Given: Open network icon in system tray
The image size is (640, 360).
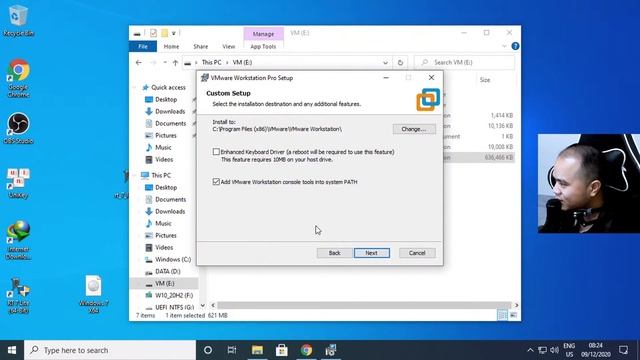Looking at the screenshot, I should 542,350.
